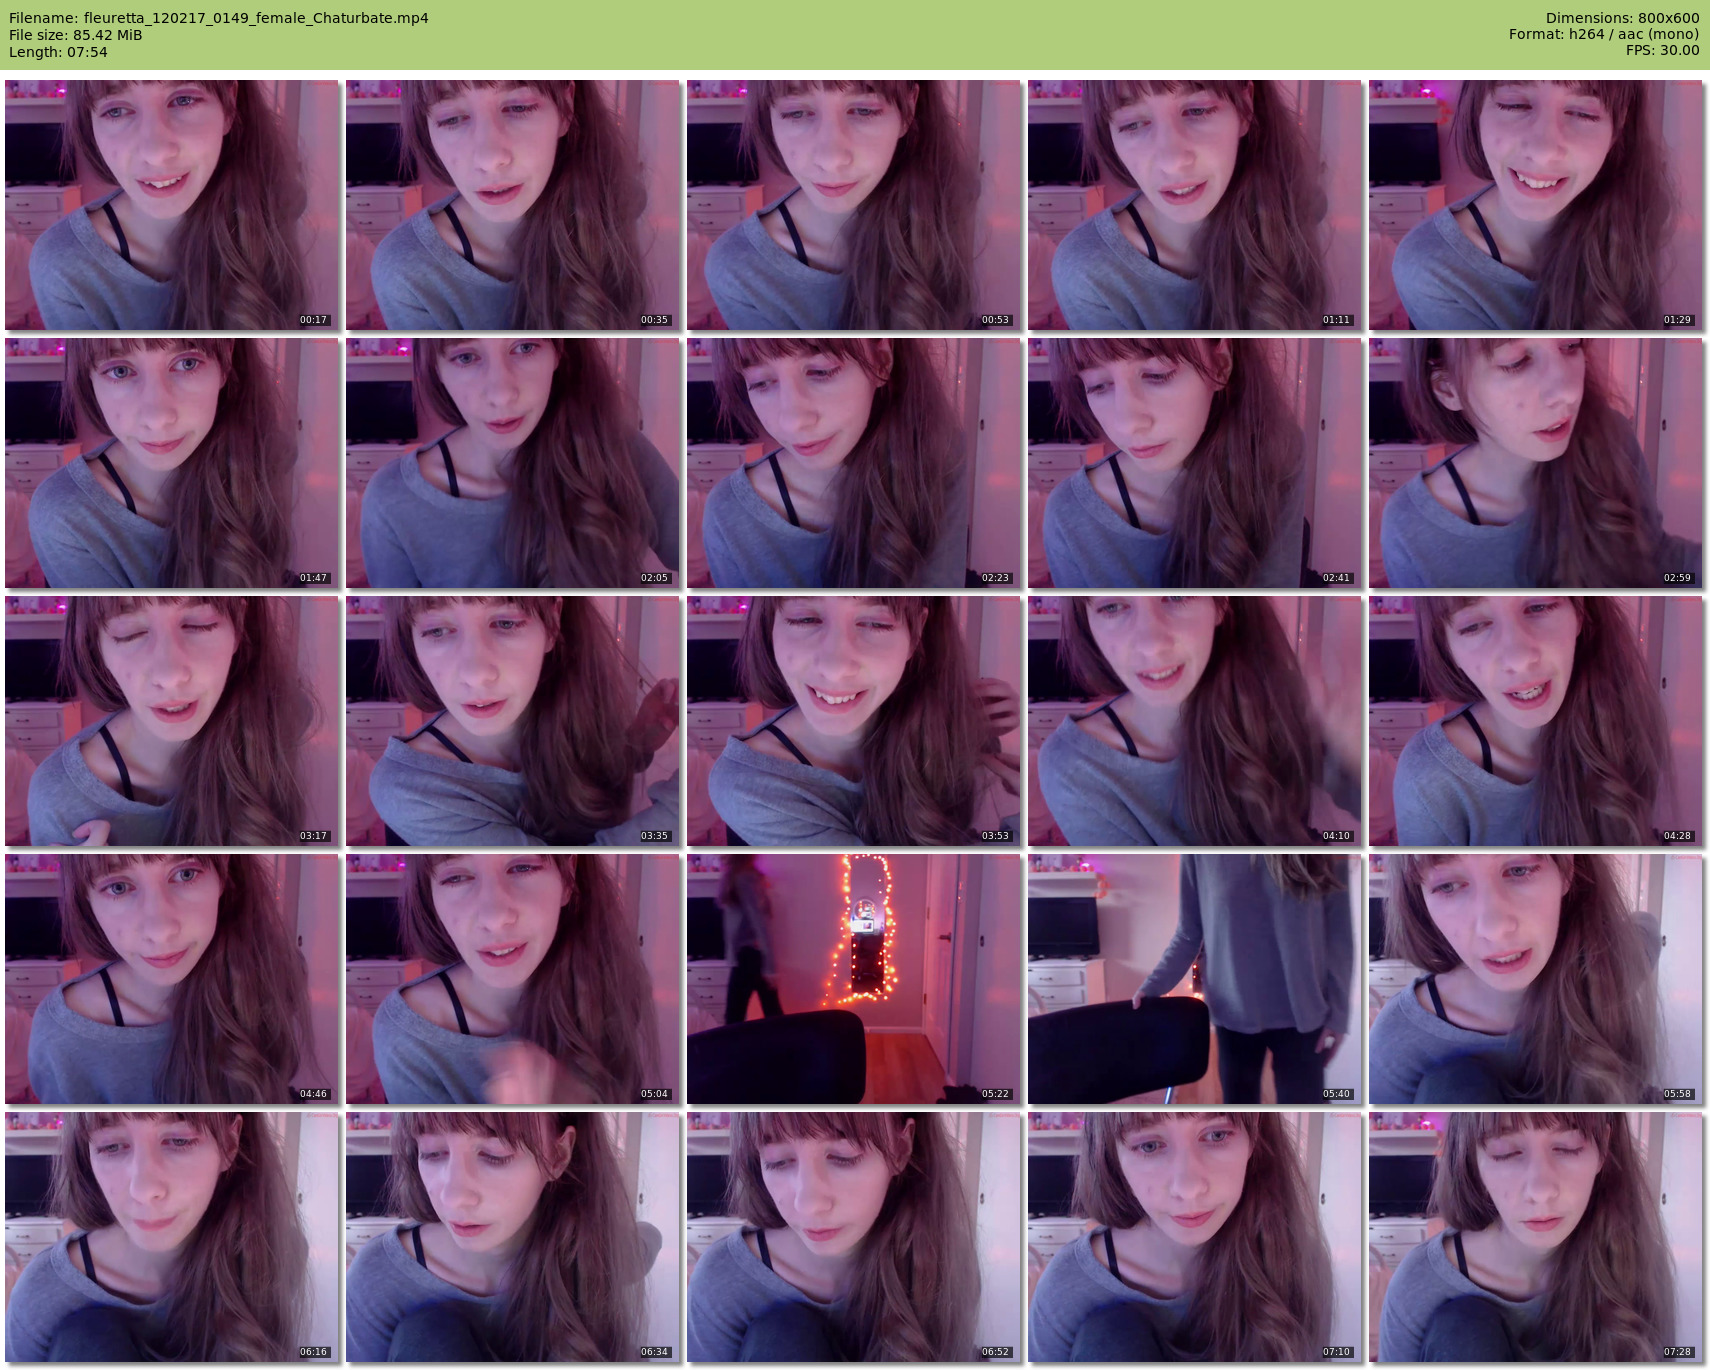The image size is (1710, 1370).
Task: Click the FPS 30.00 label
Action: tap(1662, 50)
